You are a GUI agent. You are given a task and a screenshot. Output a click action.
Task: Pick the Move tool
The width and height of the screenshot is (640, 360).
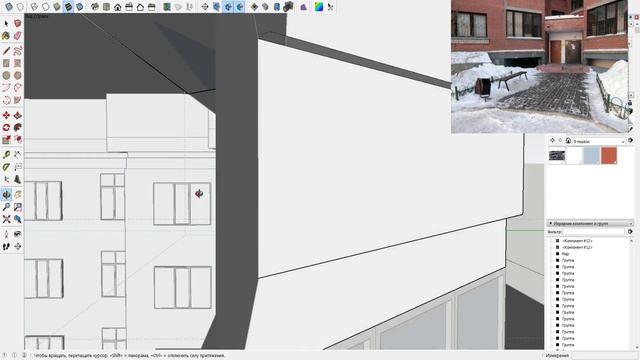click(x=6, y=116)
